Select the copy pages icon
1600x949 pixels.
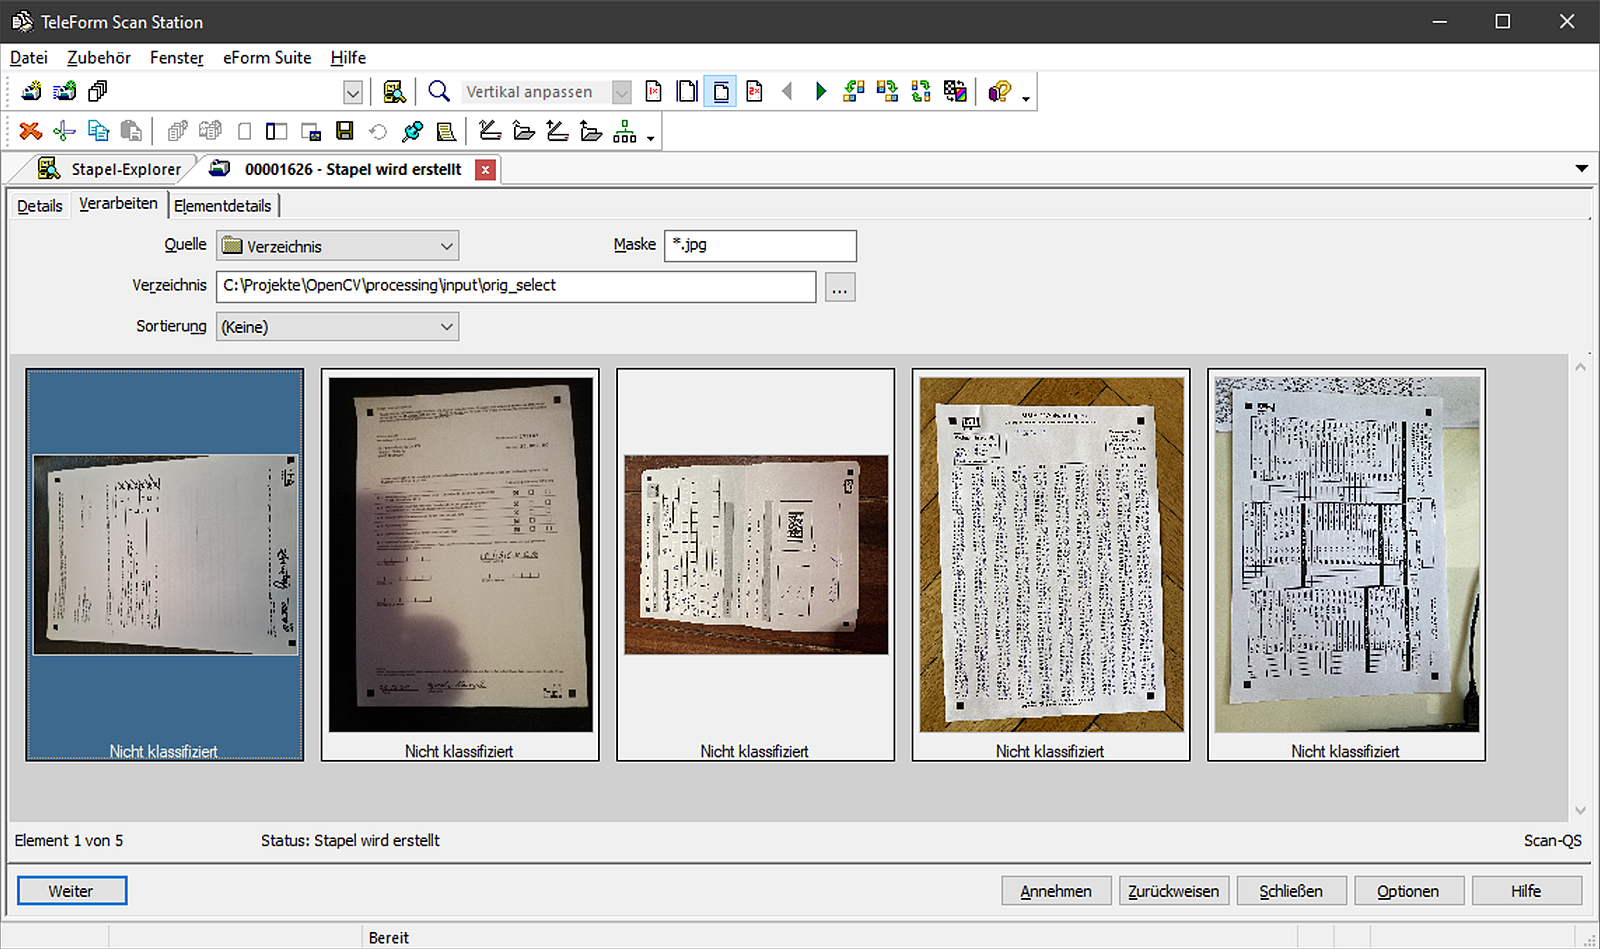[x=97, y=131]
